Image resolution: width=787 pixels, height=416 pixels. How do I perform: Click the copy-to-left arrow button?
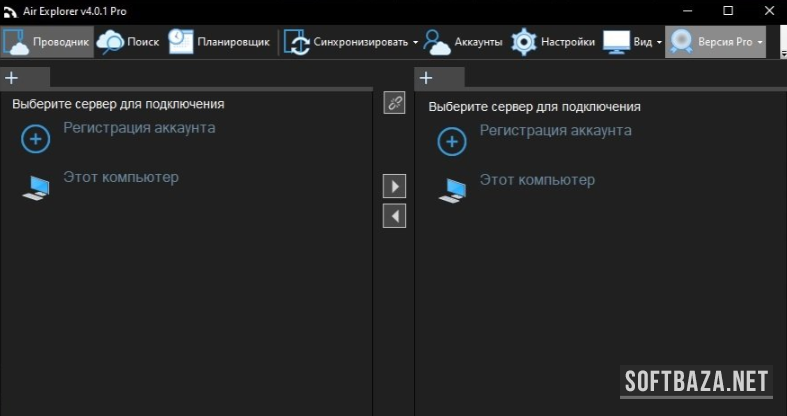394,216
